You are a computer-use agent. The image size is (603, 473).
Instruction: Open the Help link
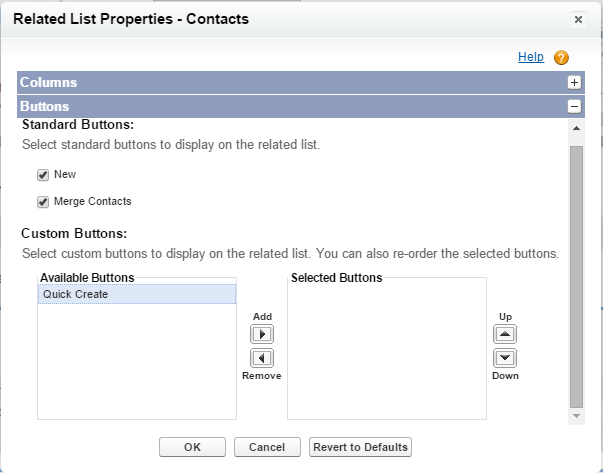pyautogui.click(x=530, y=58)
